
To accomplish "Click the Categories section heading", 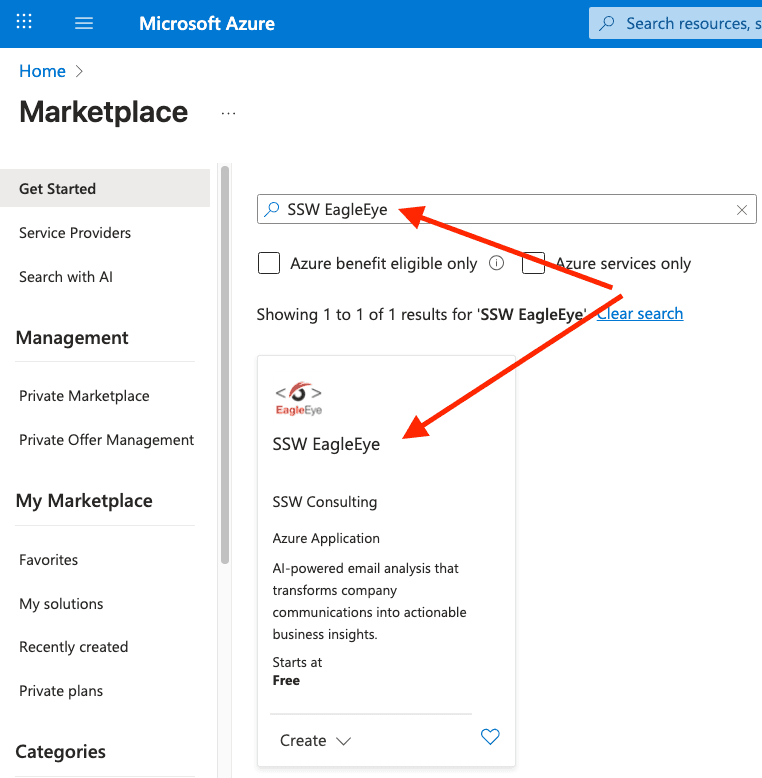I will (61, 751).
